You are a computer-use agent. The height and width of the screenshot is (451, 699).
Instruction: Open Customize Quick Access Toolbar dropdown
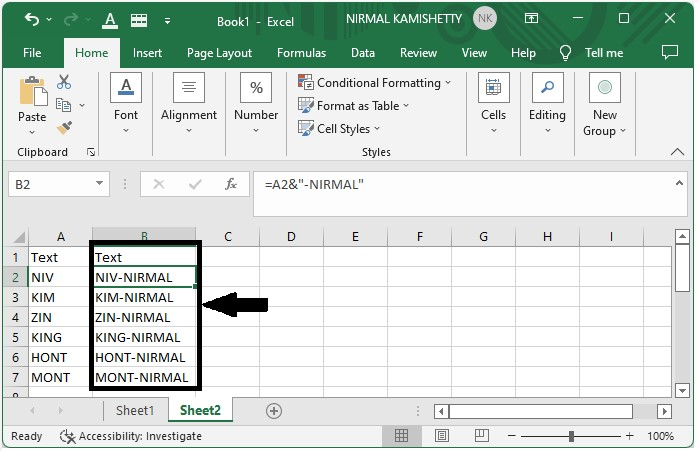[x=167, y=20]
